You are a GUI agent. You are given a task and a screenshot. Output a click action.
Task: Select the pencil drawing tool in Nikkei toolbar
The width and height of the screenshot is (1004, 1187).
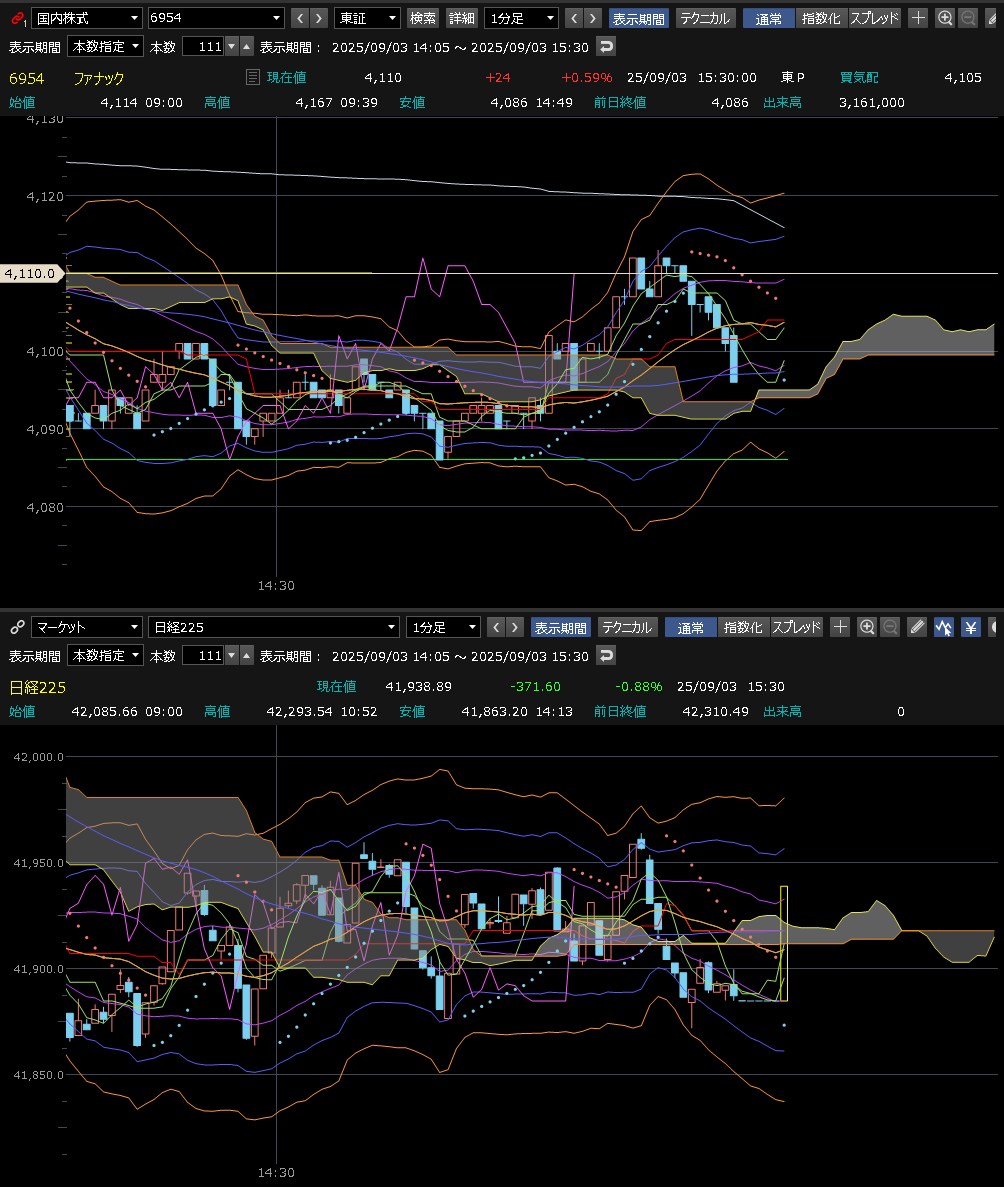tap(917, 627)
